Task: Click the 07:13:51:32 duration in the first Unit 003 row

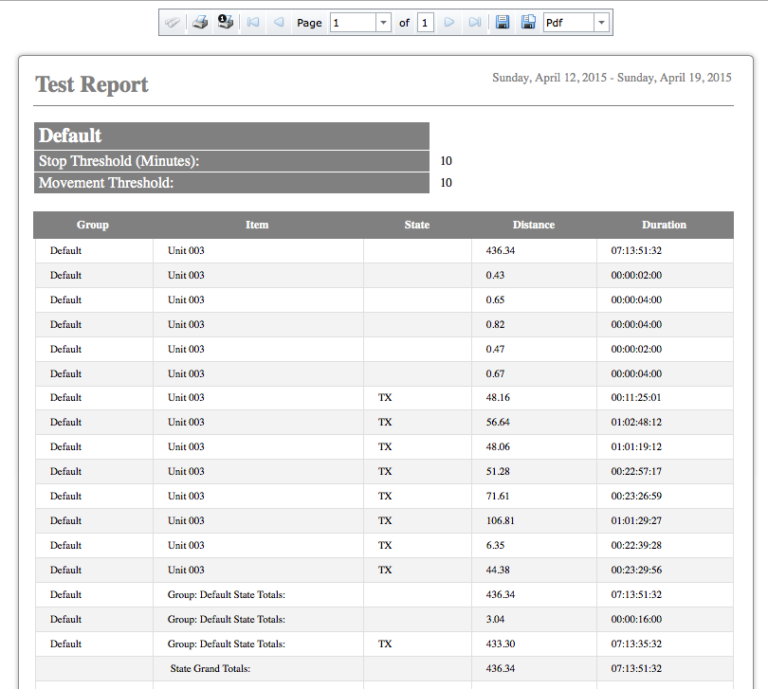Action: click(636, 251)
